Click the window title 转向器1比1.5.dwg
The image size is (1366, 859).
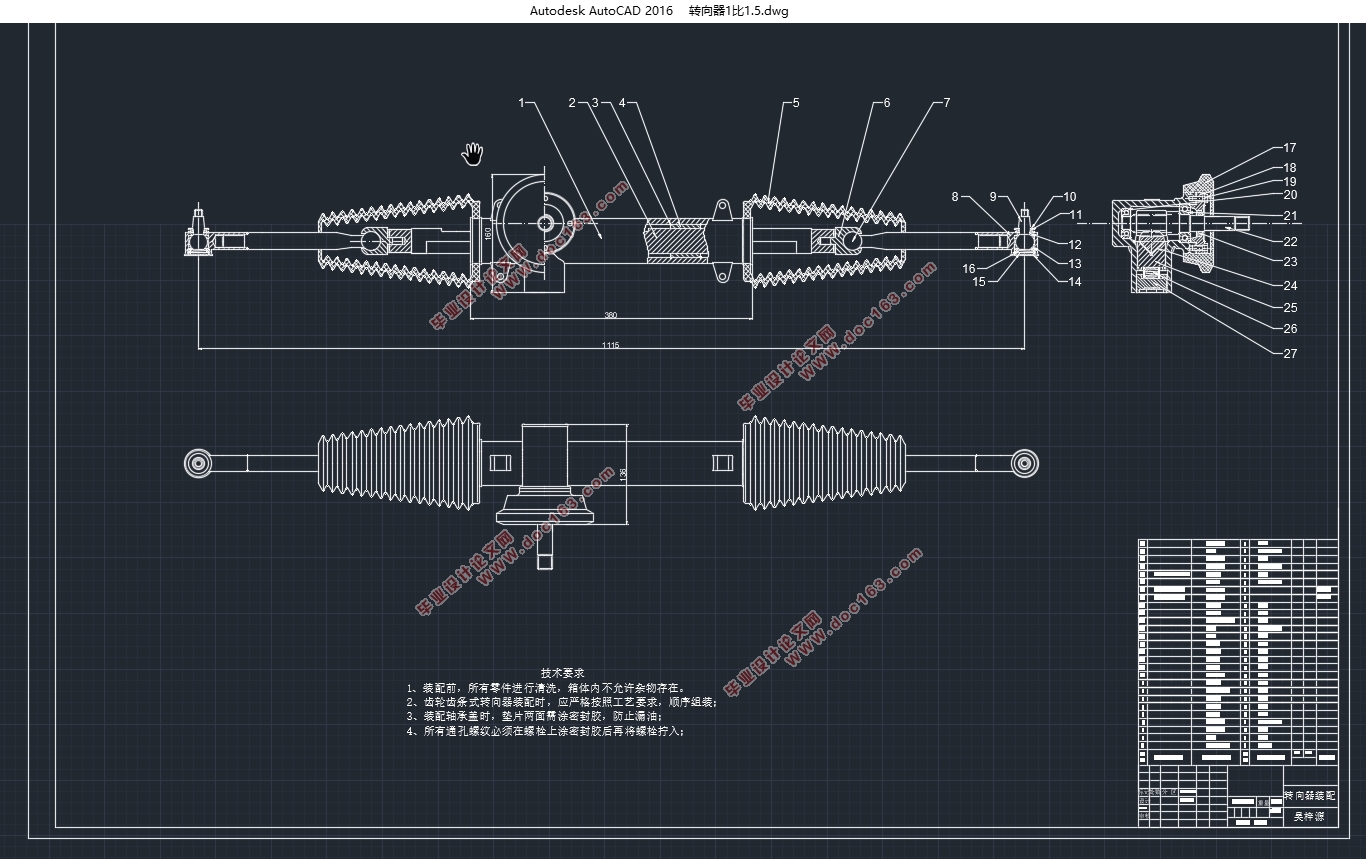738,11
